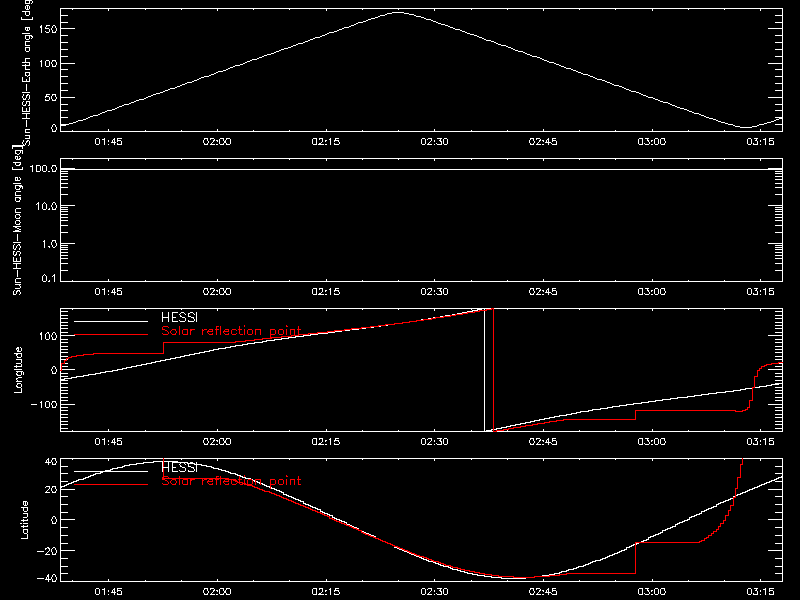Image resolution: width=800 pixels, height=600 pixels.
Task: Click 01:45 time label under Latitude plot
Action: click(x=108, y=592)
